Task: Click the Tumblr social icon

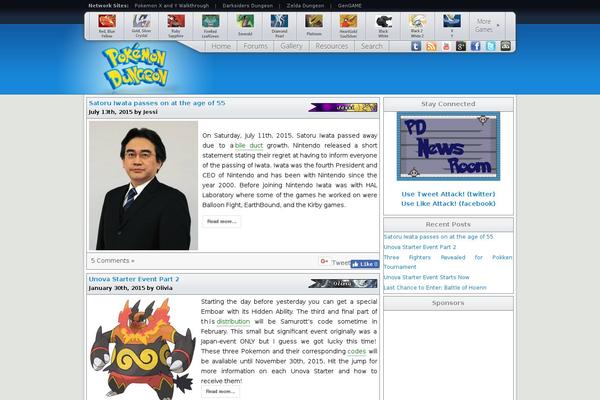Action: [416, 46]
